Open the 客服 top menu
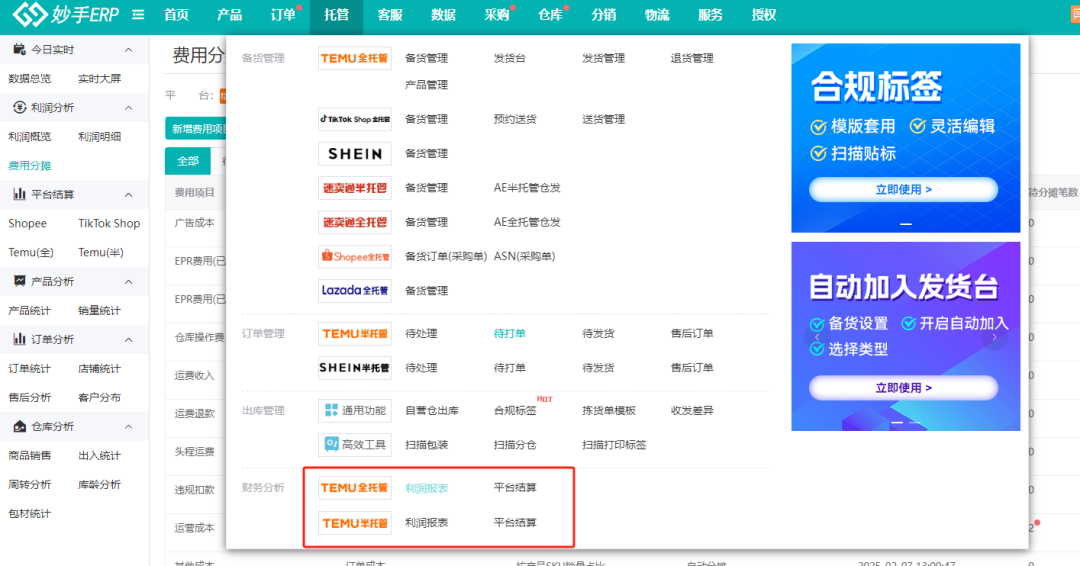 coord(390,14)
